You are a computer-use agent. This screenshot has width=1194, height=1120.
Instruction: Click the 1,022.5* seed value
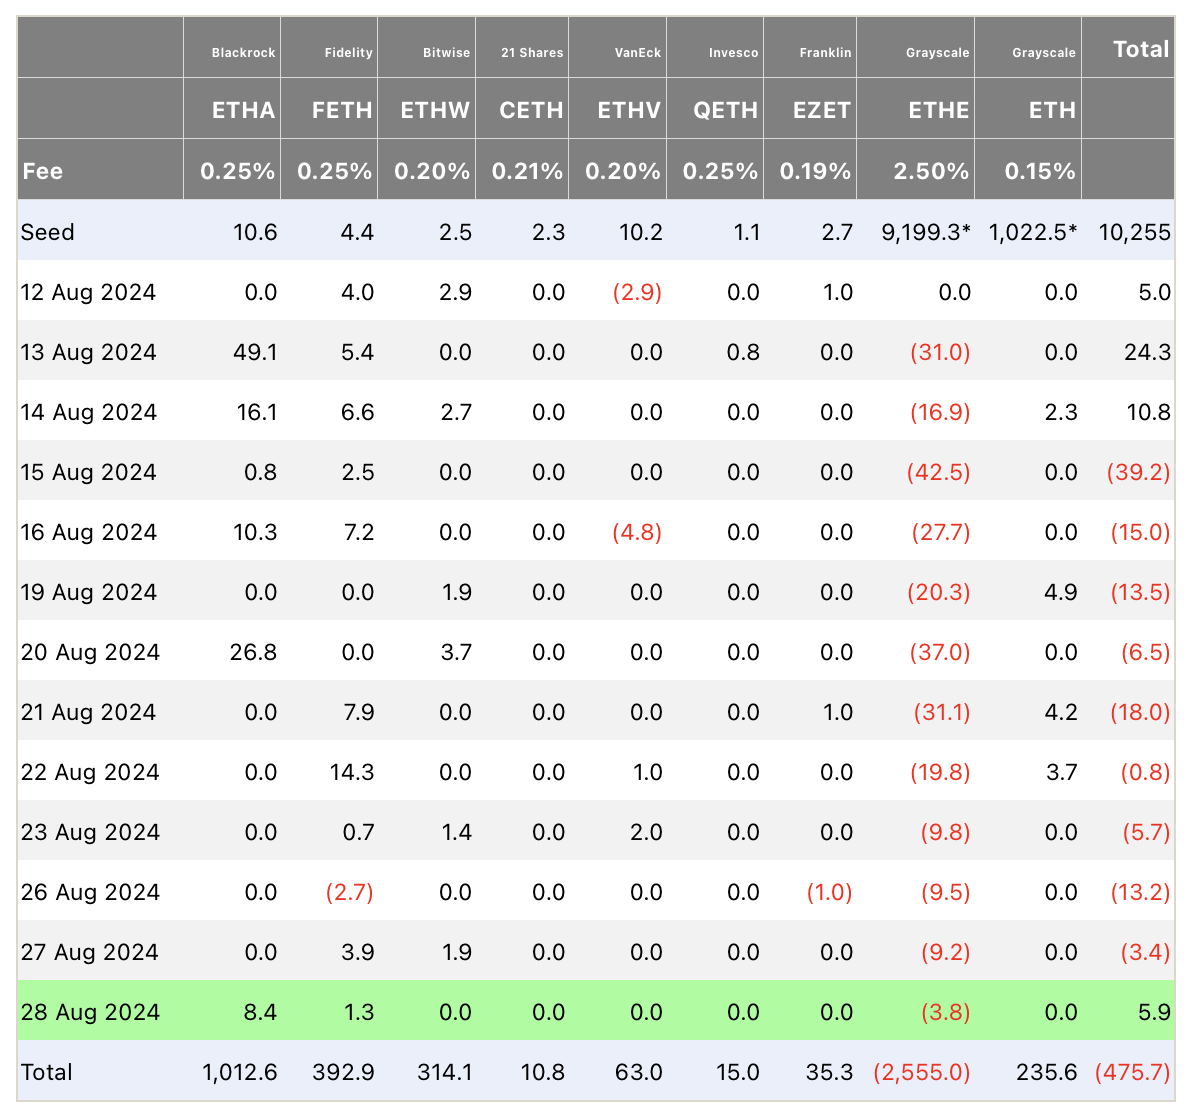(1033, 232)
